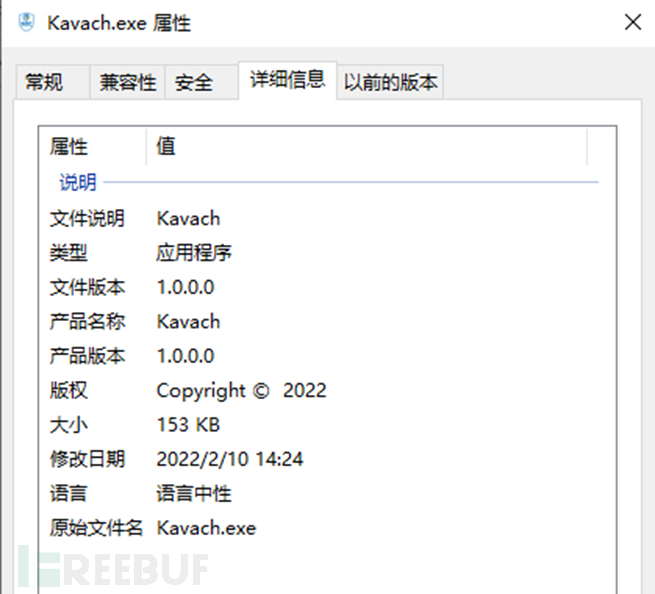Select the 文件版本 row label
Viewport: 655px width, 594px height.
87,287
